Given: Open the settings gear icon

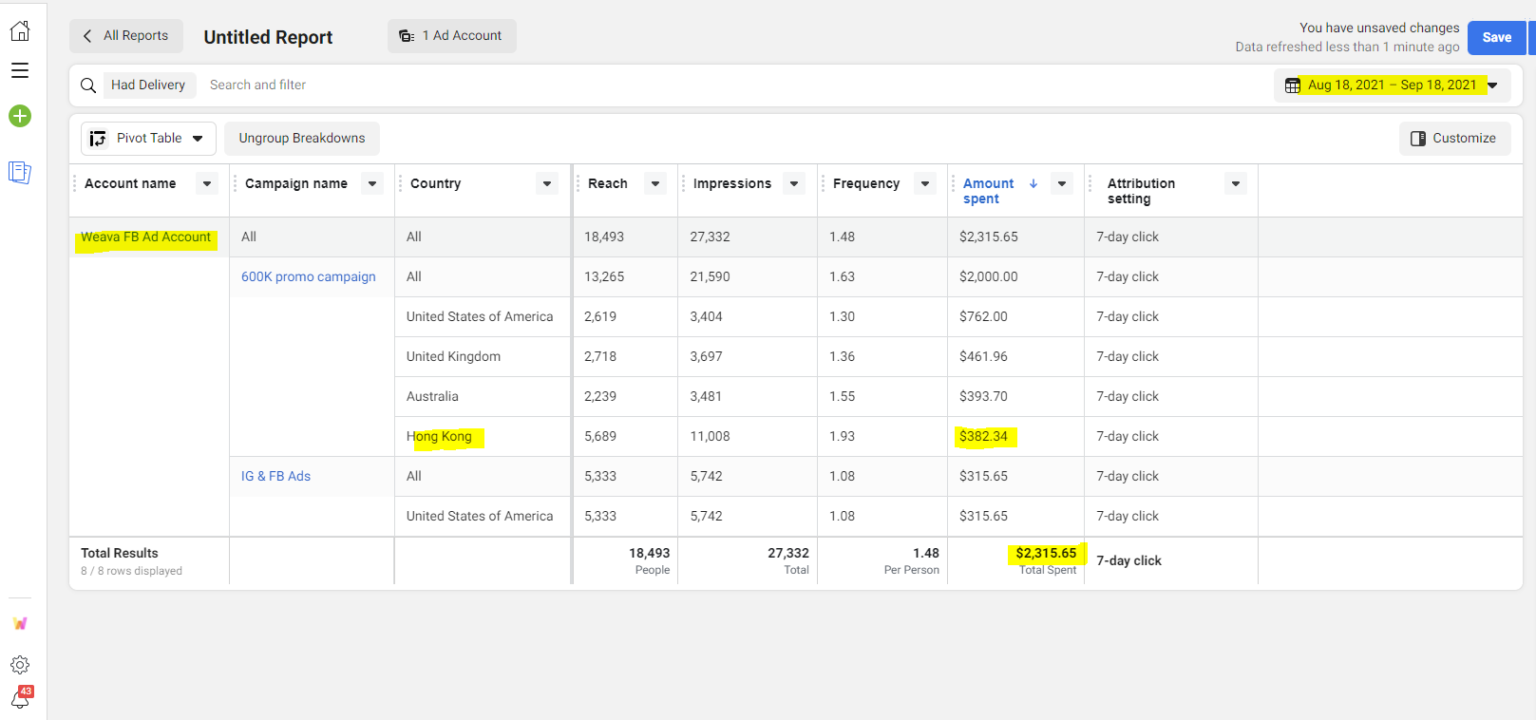Looking at the screenshot, I should (x=20, y=665).
